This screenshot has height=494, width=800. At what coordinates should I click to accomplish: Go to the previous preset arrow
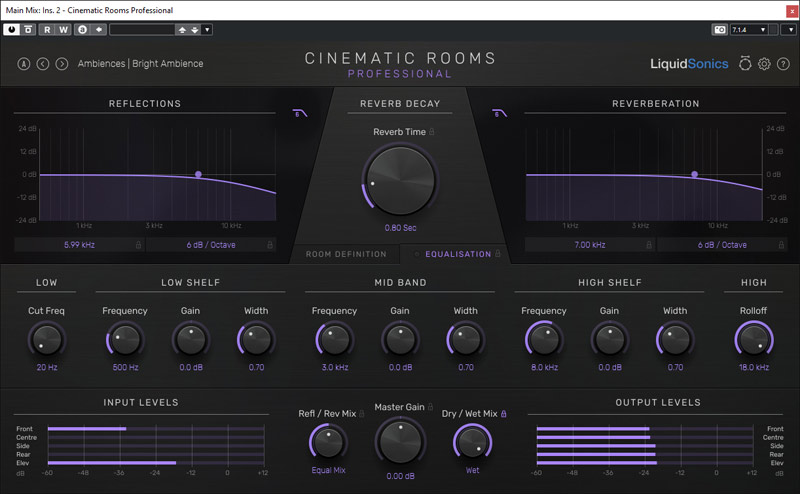coord(42,64)
